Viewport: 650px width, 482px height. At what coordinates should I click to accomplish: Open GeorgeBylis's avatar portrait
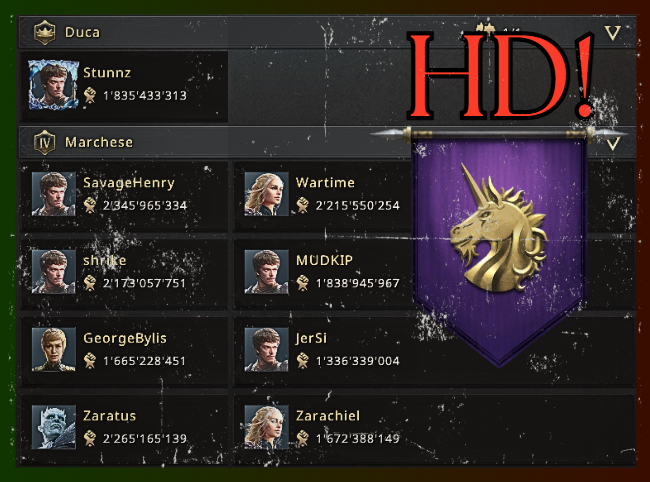point(53,349)
